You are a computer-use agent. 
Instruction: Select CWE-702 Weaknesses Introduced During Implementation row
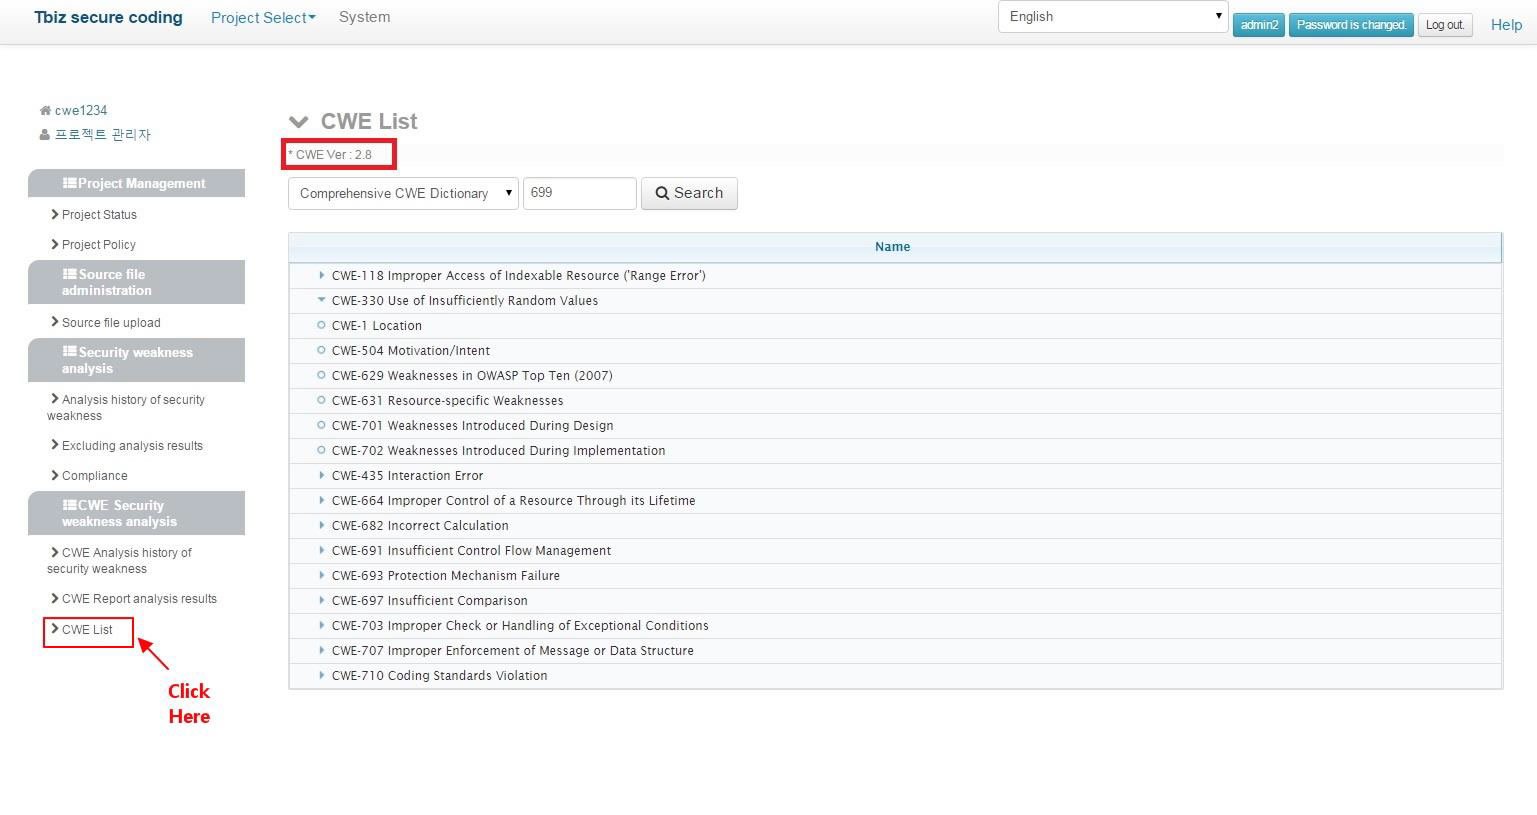[895, 450]
